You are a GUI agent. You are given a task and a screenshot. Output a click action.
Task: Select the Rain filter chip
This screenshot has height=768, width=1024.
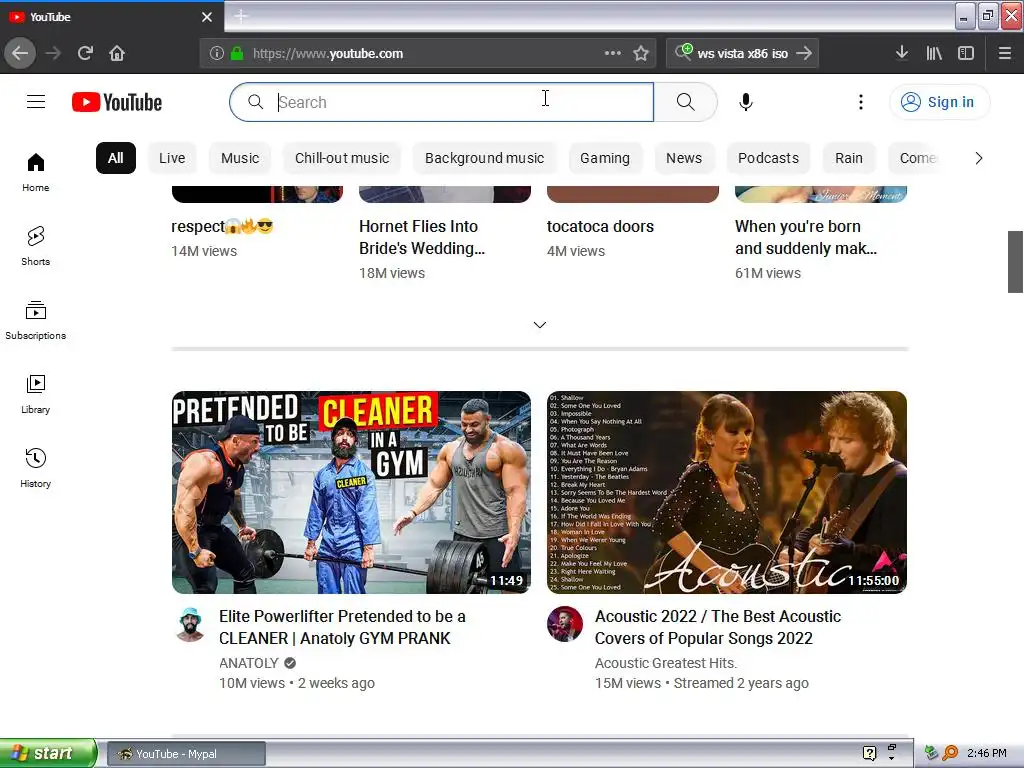(848, 158)
